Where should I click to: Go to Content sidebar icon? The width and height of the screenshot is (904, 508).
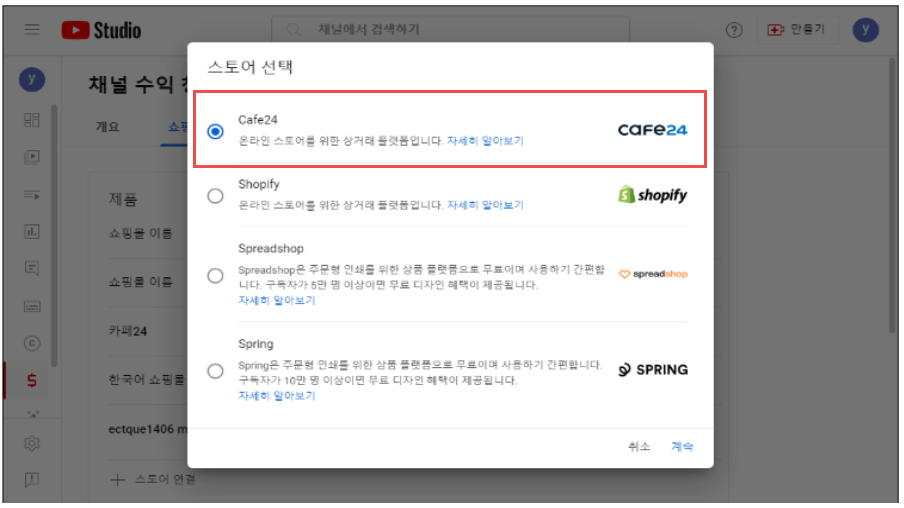point(32,157)
